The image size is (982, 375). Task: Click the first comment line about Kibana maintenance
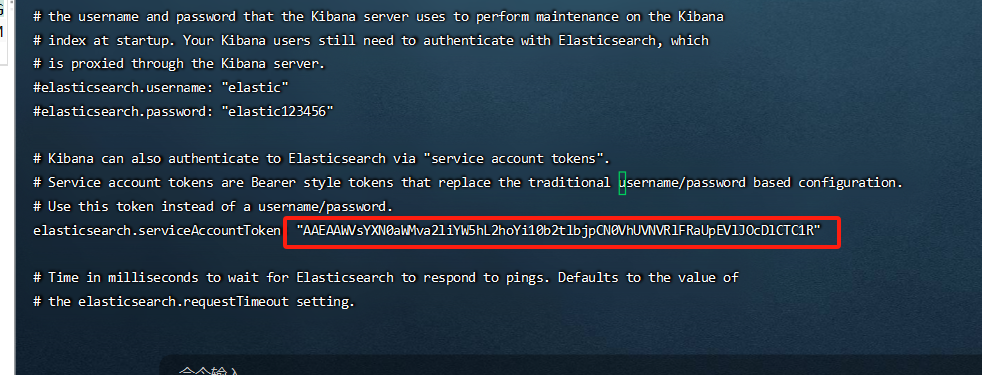pos(378,17)
